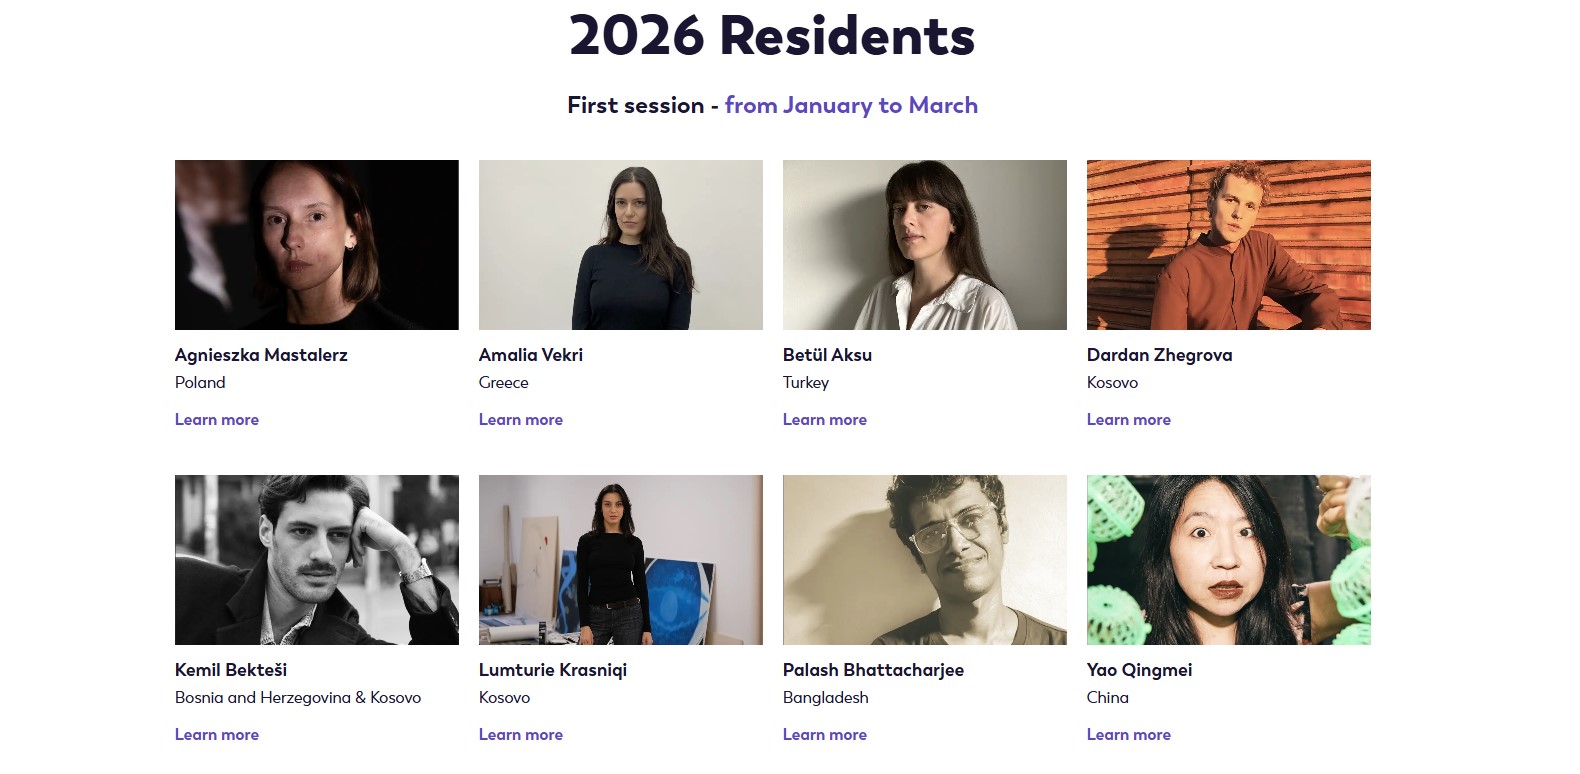
Task: Click Learn more under Amalia Vekri
Action: click(x=520, y=420)
